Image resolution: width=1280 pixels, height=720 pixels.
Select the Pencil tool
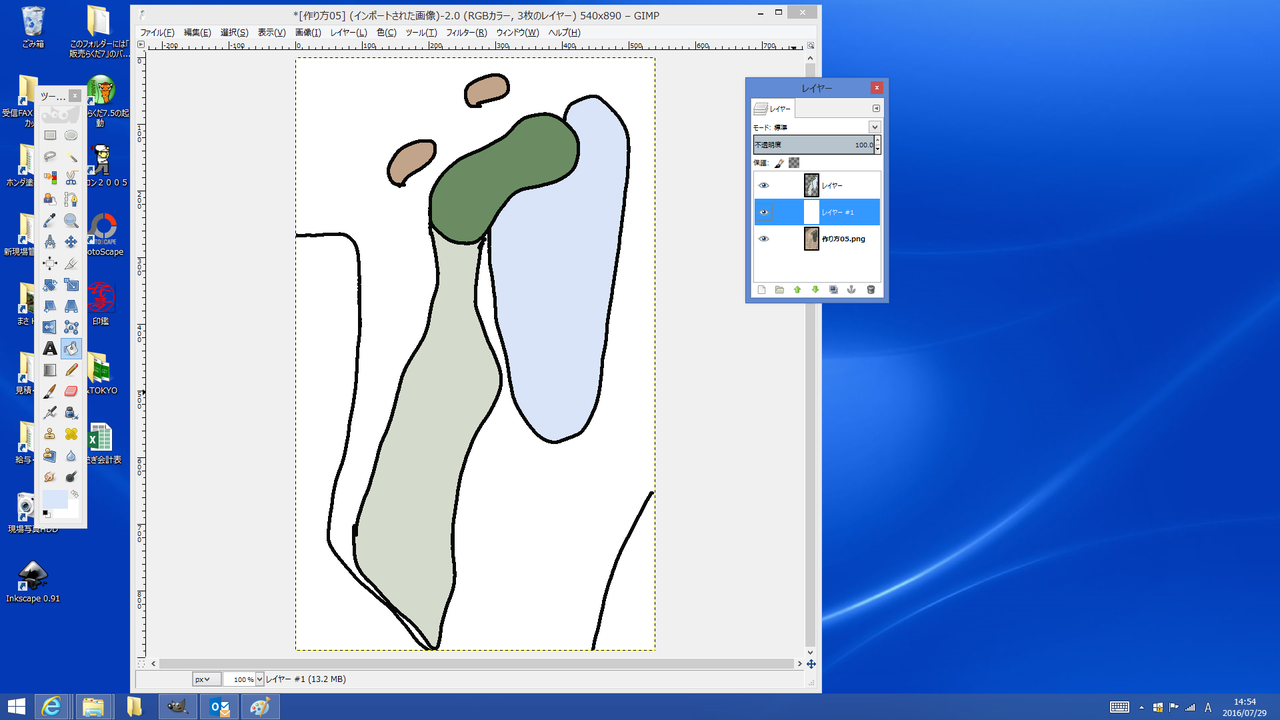coord(71,370)
